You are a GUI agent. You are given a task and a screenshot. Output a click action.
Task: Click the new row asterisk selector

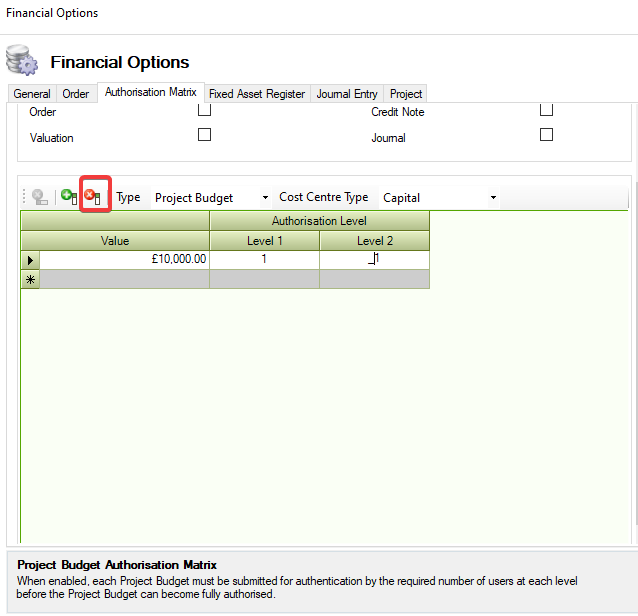(30, 279)
